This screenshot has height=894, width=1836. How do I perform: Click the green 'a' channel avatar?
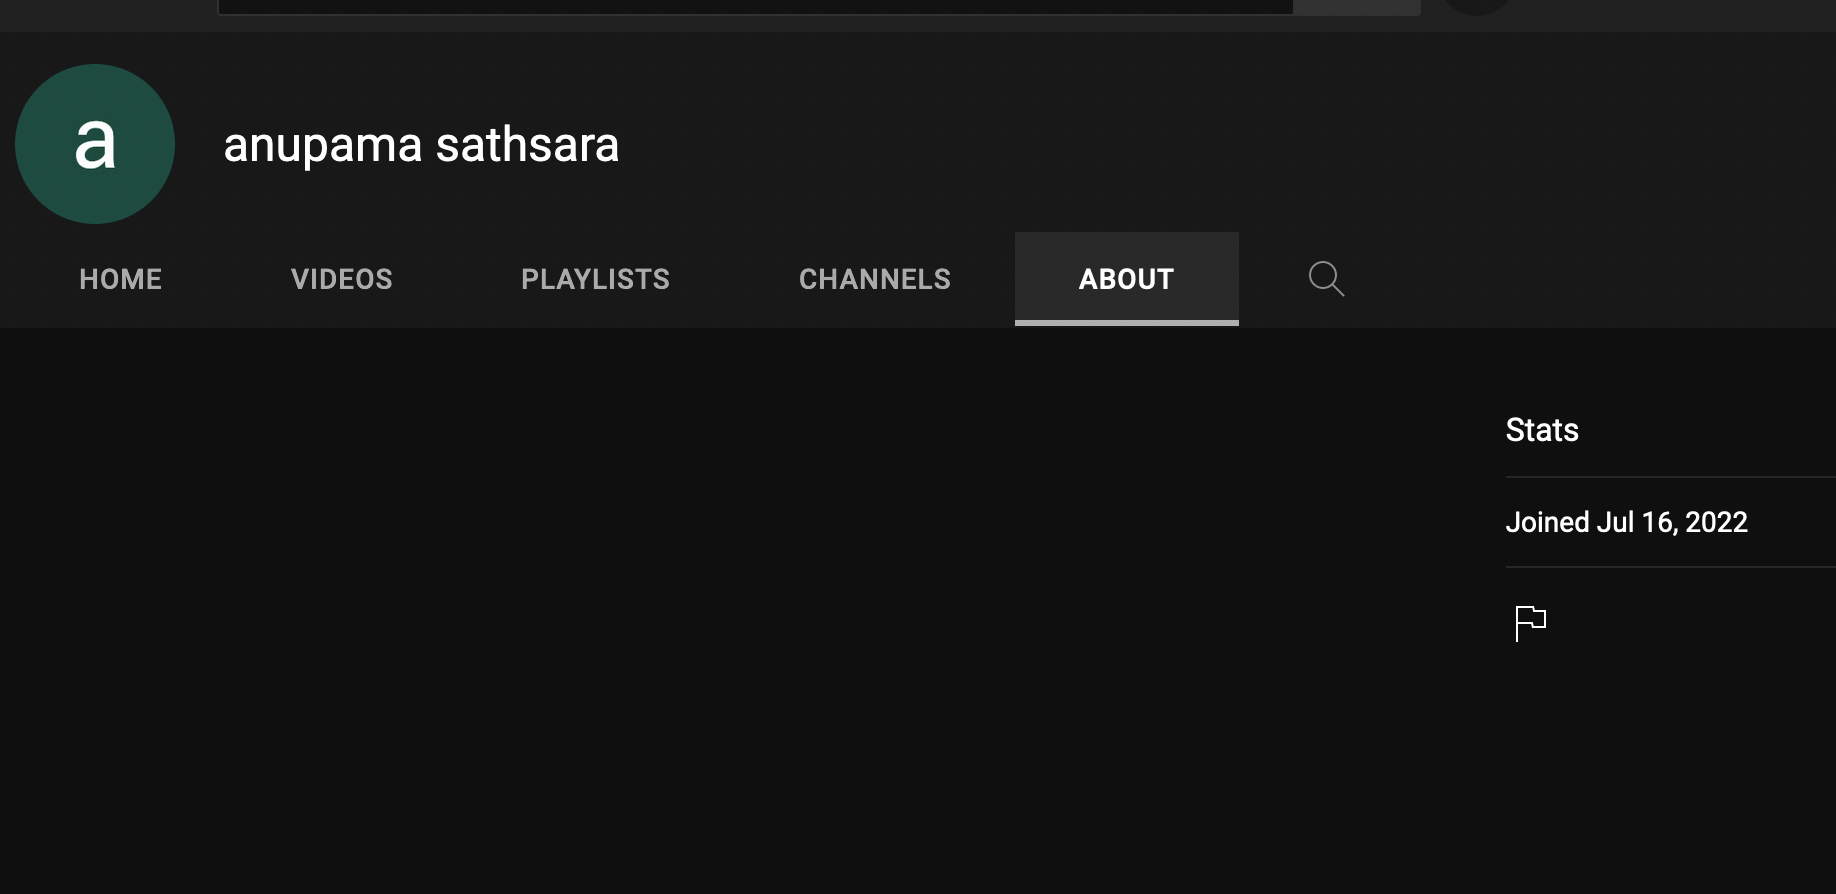pos(95,144)
